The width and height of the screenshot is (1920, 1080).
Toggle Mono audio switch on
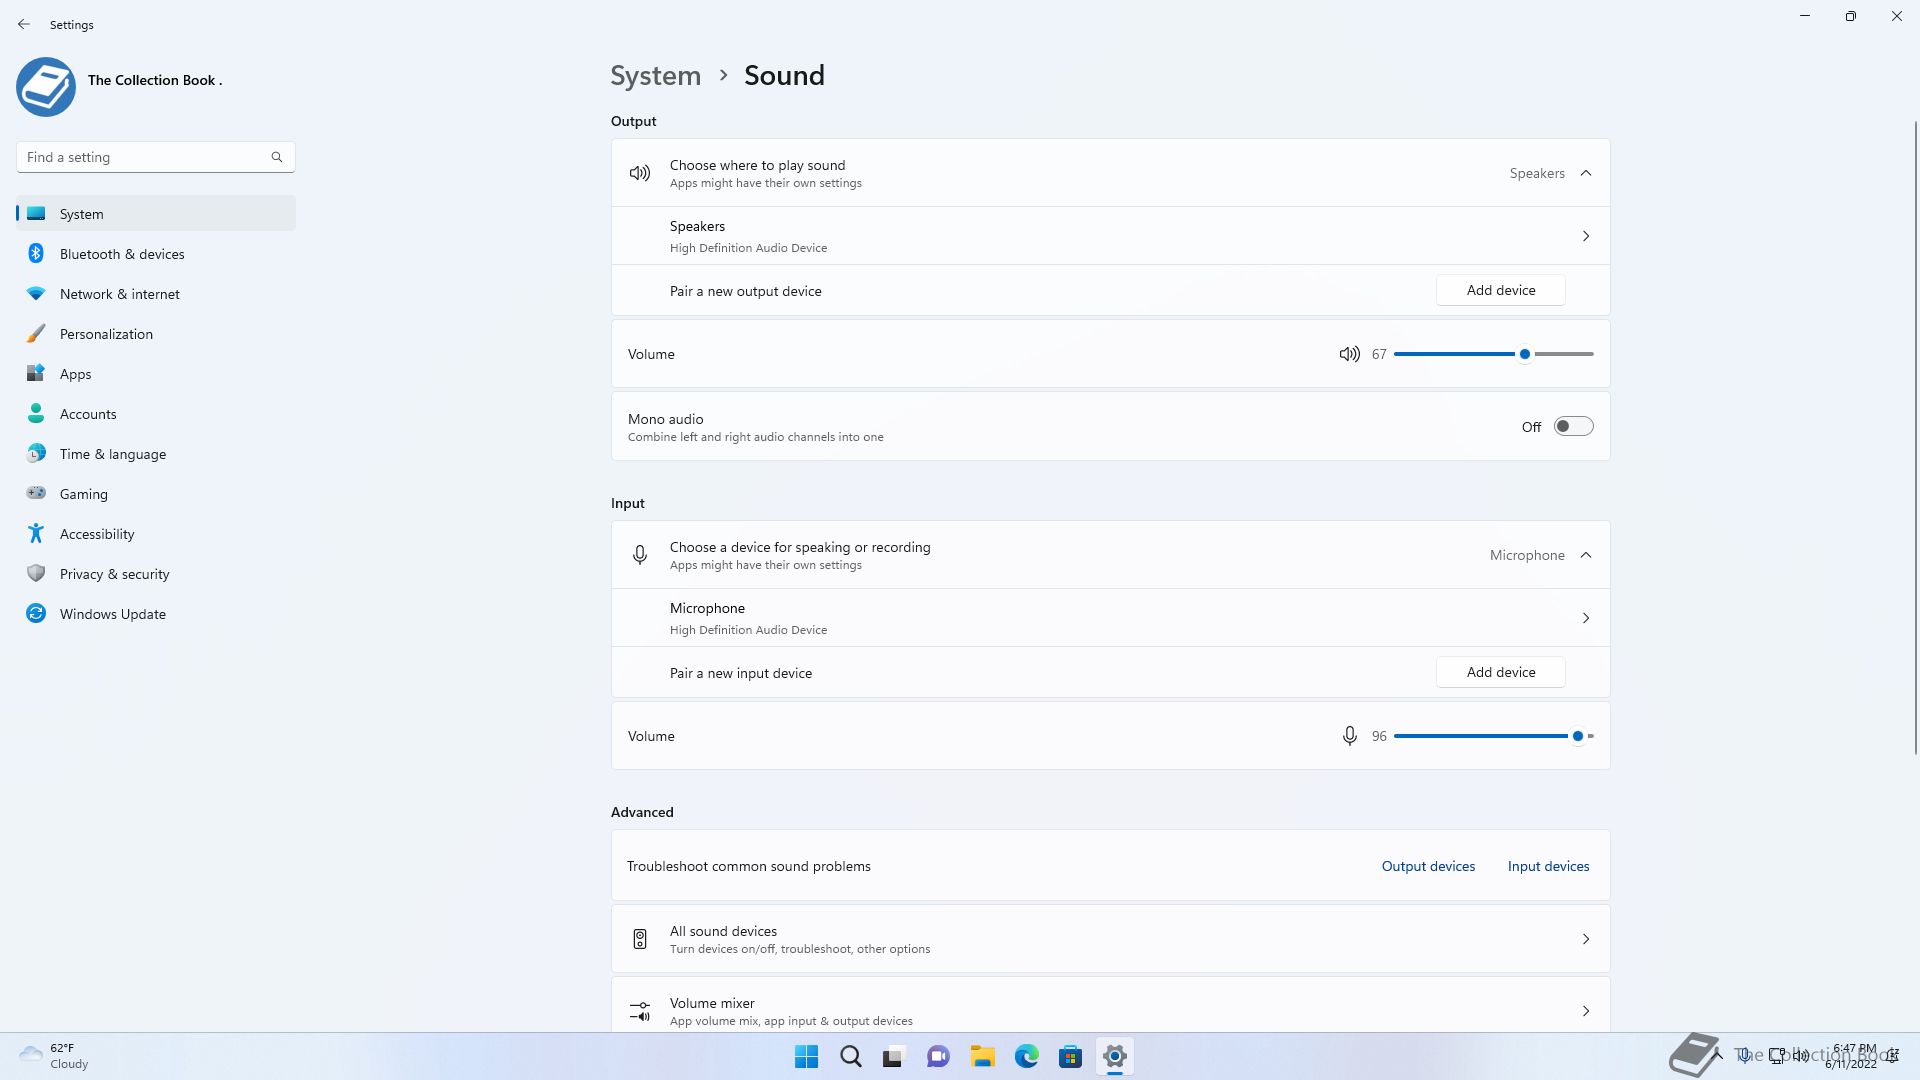1573,427
